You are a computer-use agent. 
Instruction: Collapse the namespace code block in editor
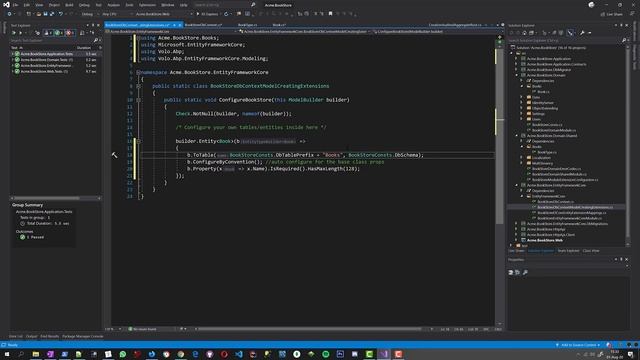tap(138, 72)
